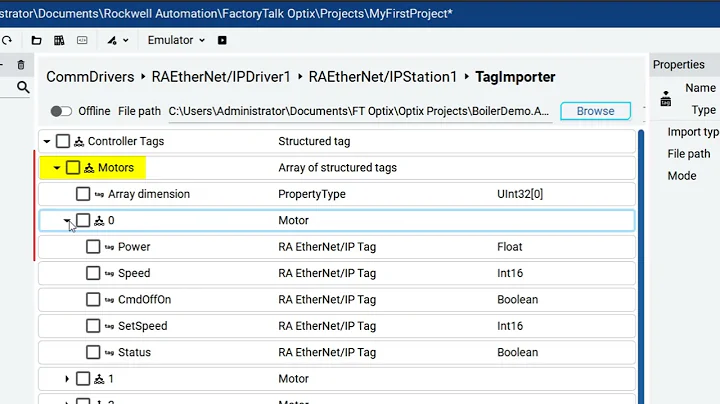
Task: Click the Motors tree label
Action: click(x=116, y=168)
